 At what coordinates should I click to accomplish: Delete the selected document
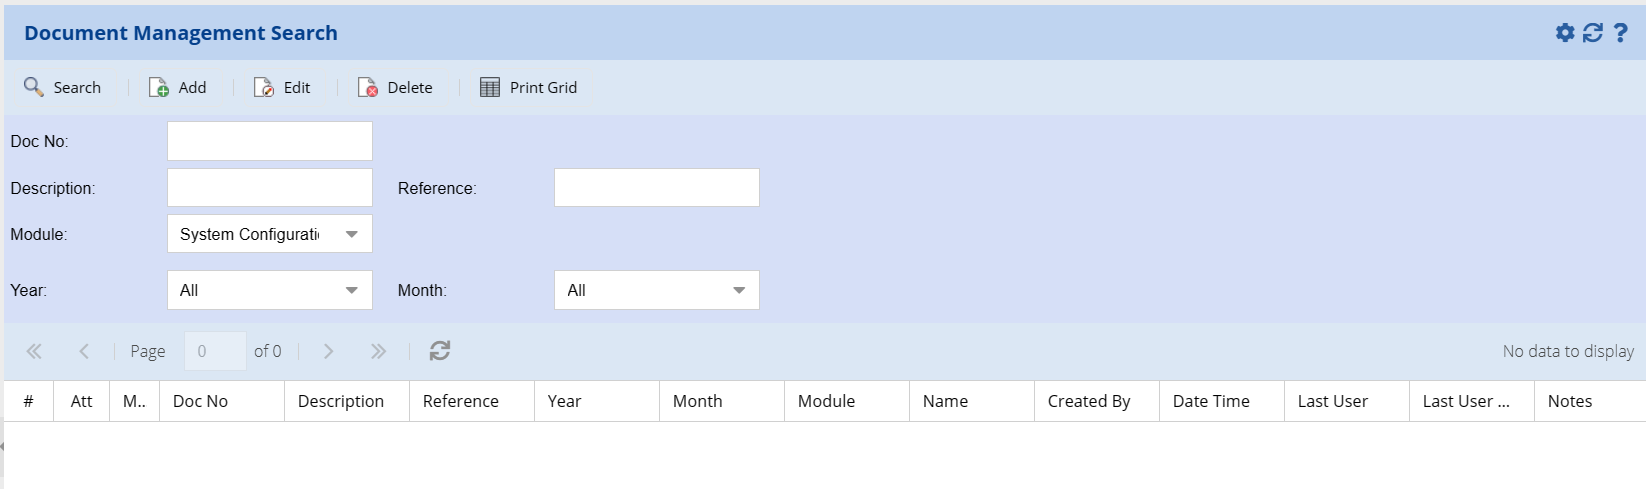396,88
